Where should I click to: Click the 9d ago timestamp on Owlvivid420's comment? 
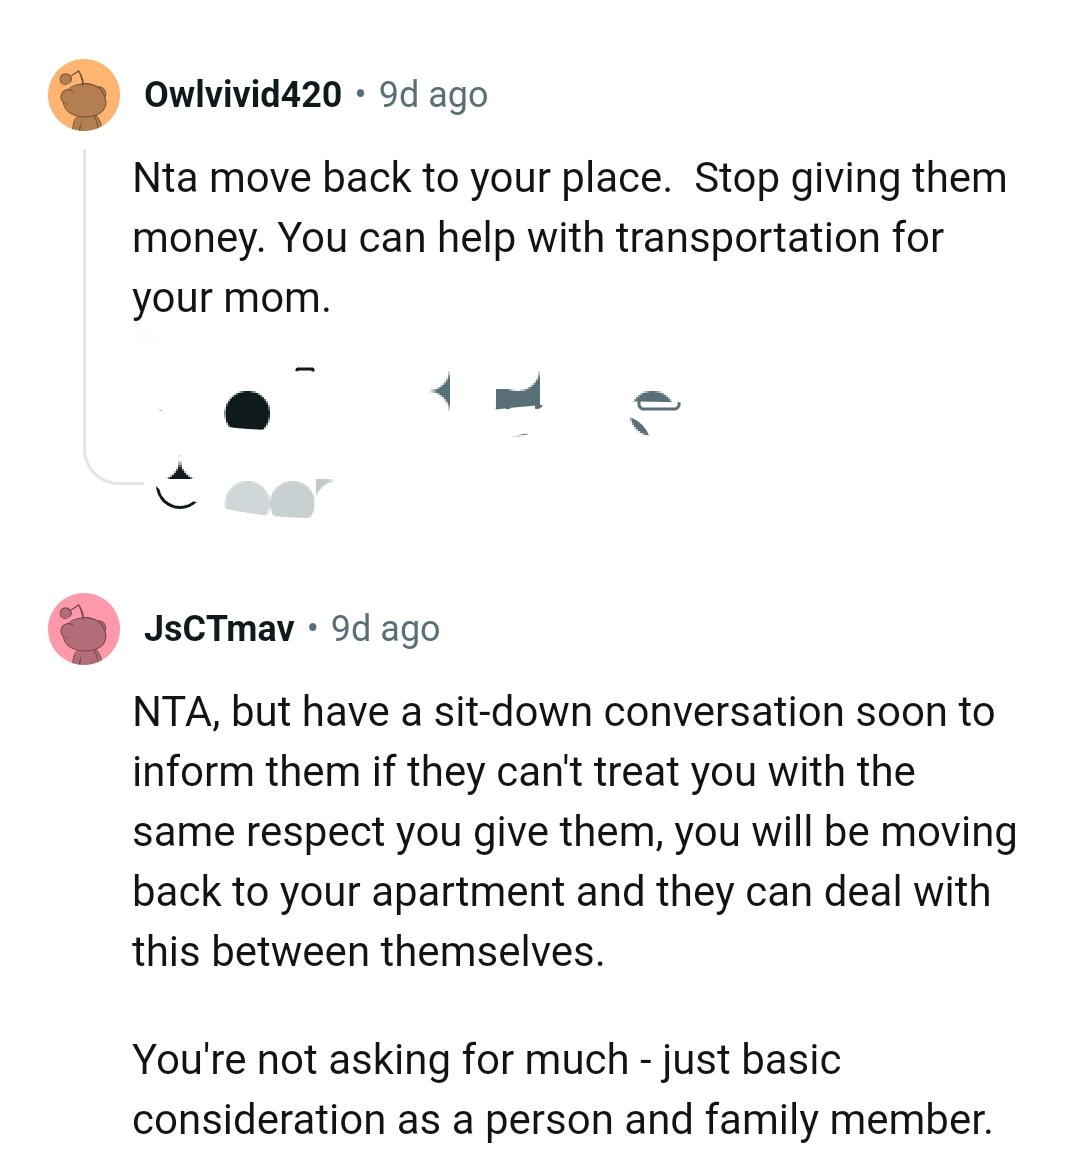(431, 93)
